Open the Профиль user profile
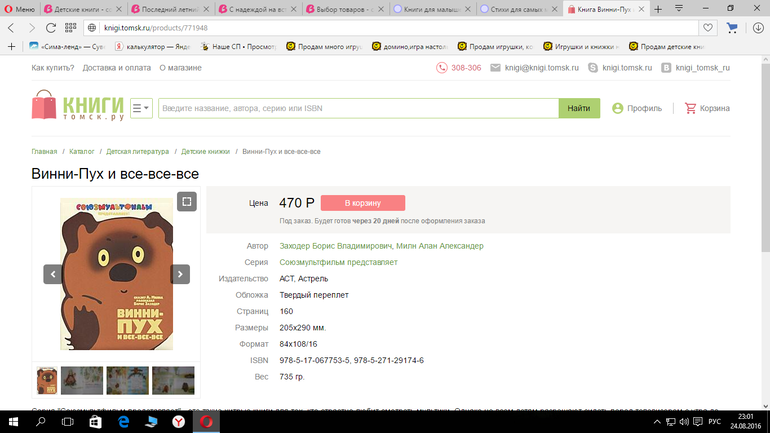Viewport: 770px width, 433px height. tap(637, 108)
